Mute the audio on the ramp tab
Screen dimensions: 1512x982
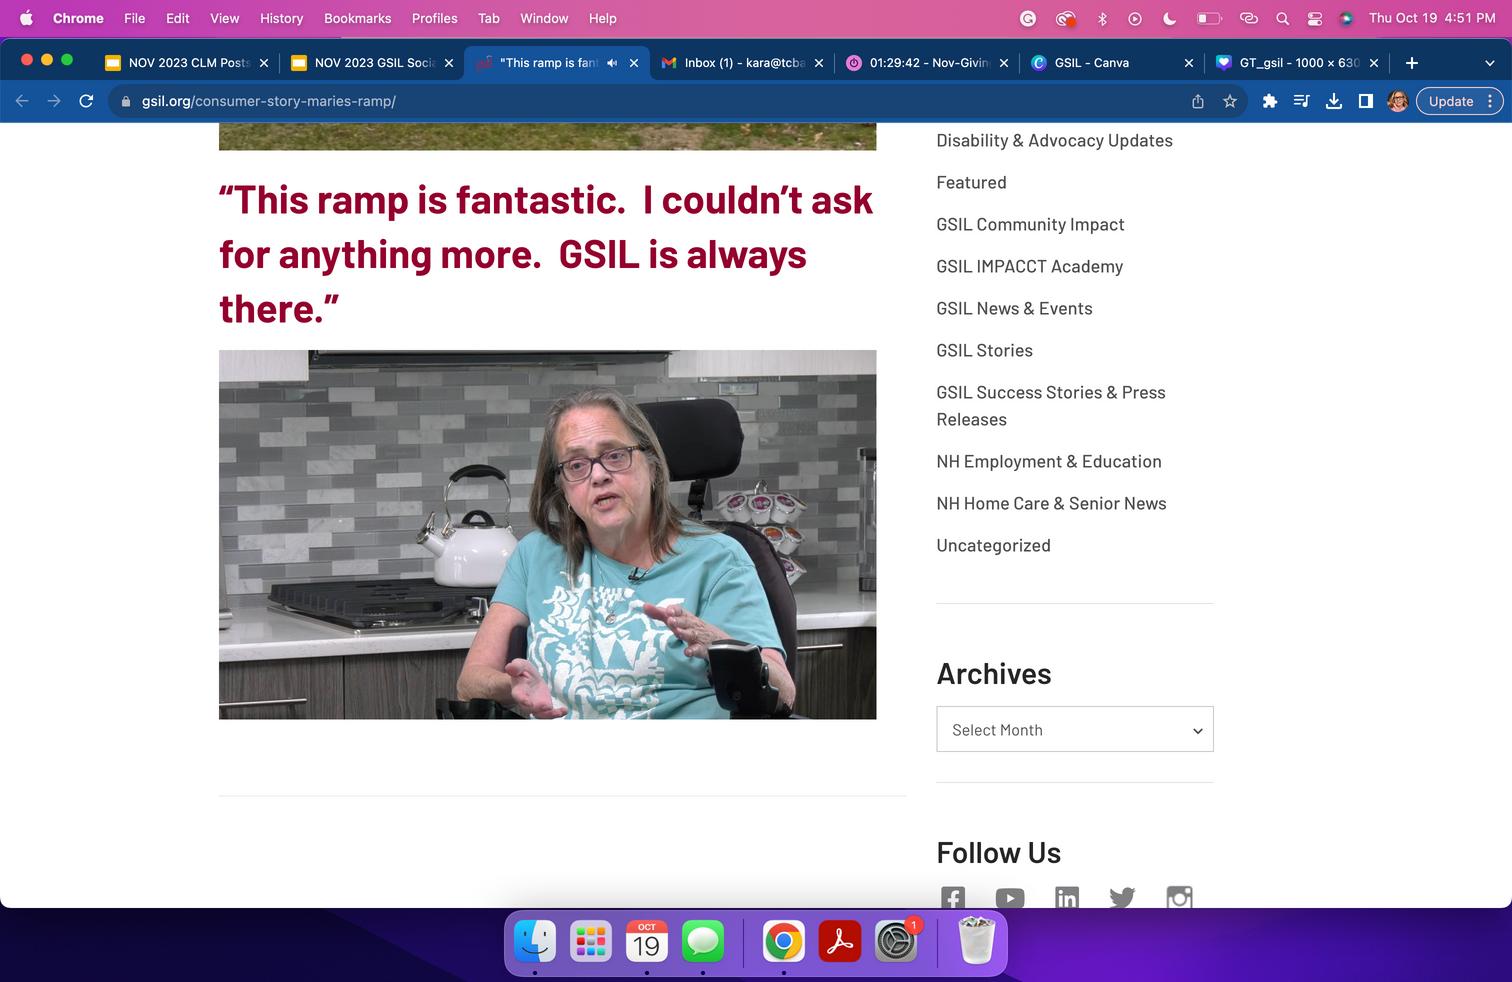click(612, 63)
